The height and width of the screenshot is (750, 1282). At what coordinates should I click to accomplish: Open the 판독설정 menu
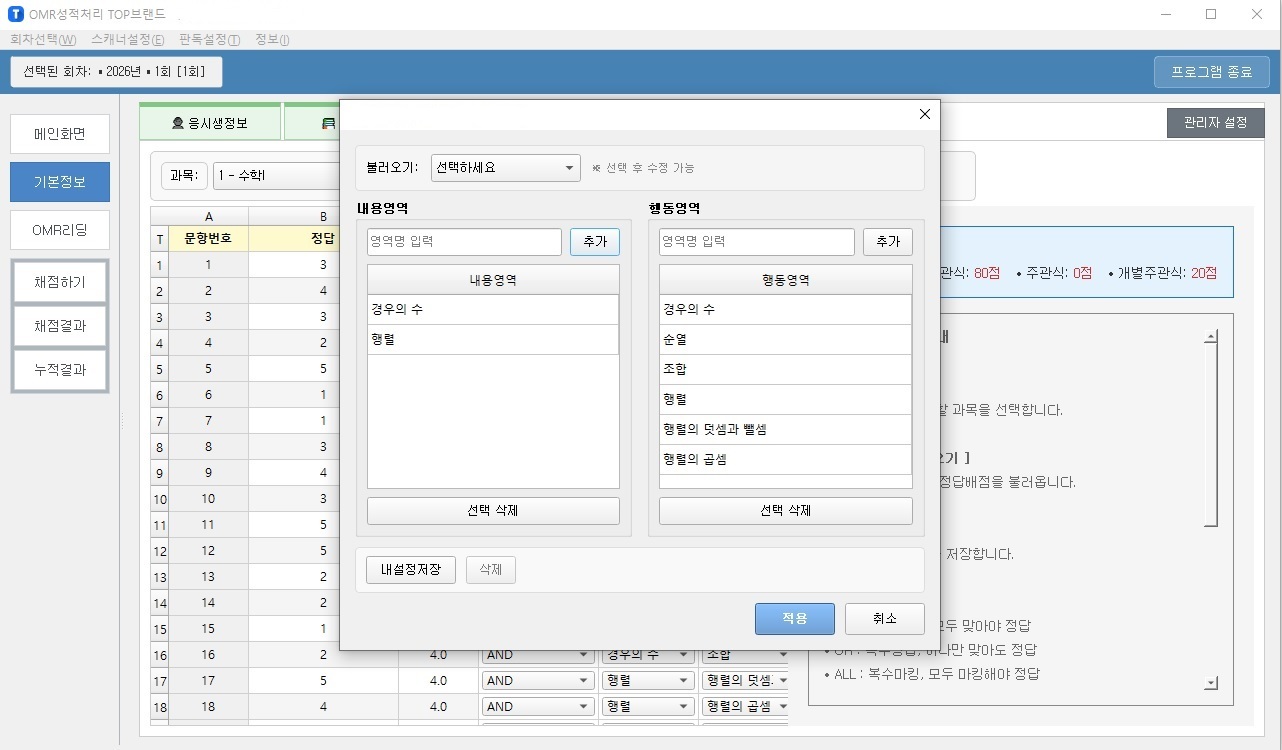pyautogui.click(x=209, y=40)
